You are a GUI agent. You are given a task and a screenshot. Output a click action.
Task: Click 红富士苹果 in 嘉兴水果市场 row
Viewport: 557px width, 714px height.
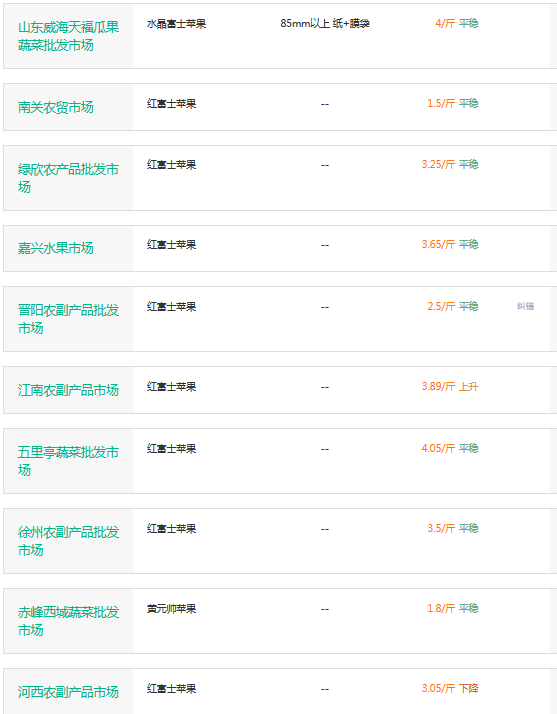click(171, 245)
